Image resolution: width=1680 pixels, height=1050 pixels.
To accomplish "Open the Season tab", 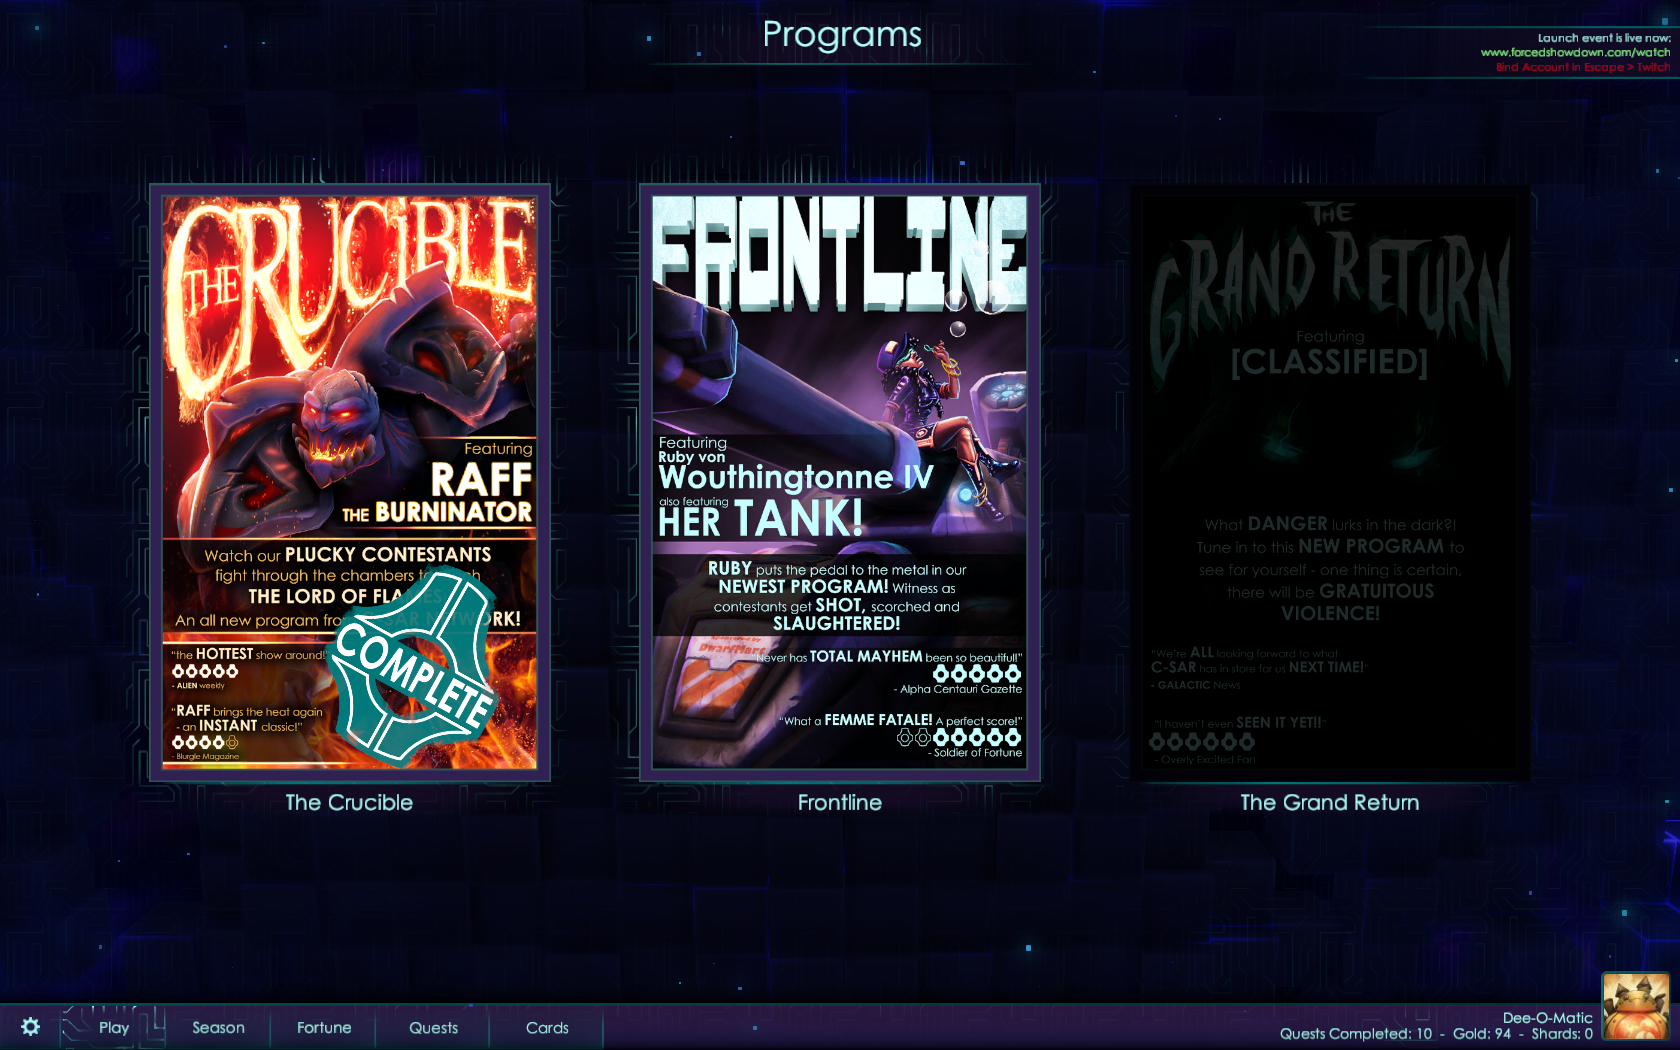I will tap(218, 1027).
